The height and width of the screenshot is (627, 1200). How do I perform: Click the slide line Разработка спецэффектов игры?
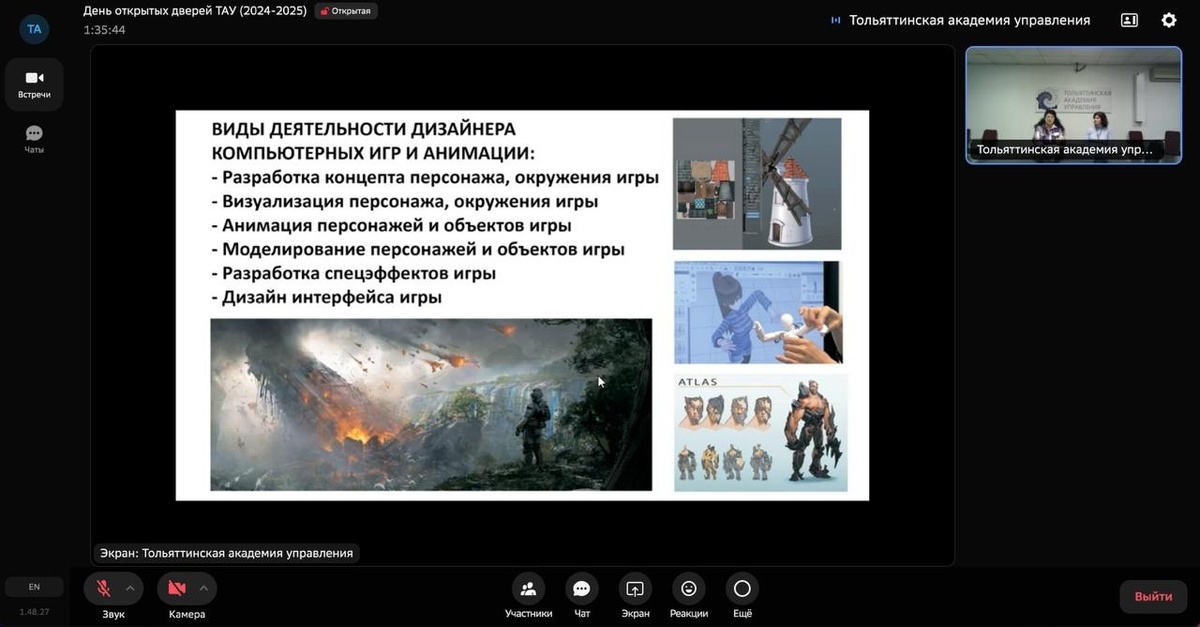click(x=354, y=273)
